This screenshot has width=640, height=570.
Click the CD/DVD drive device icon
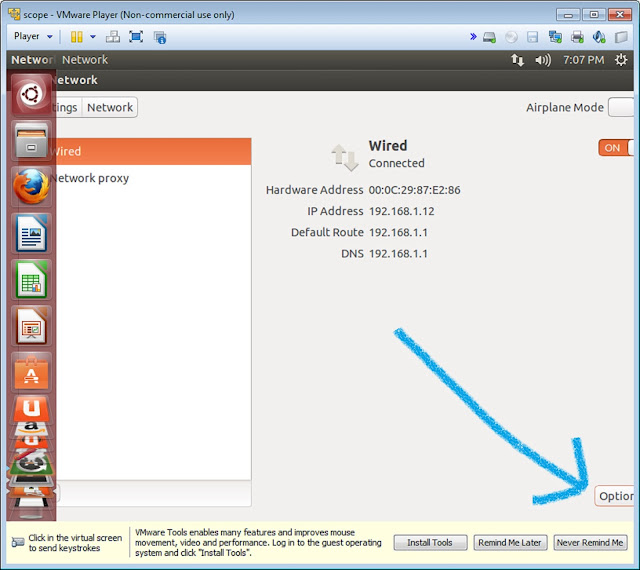pos(511,37)
